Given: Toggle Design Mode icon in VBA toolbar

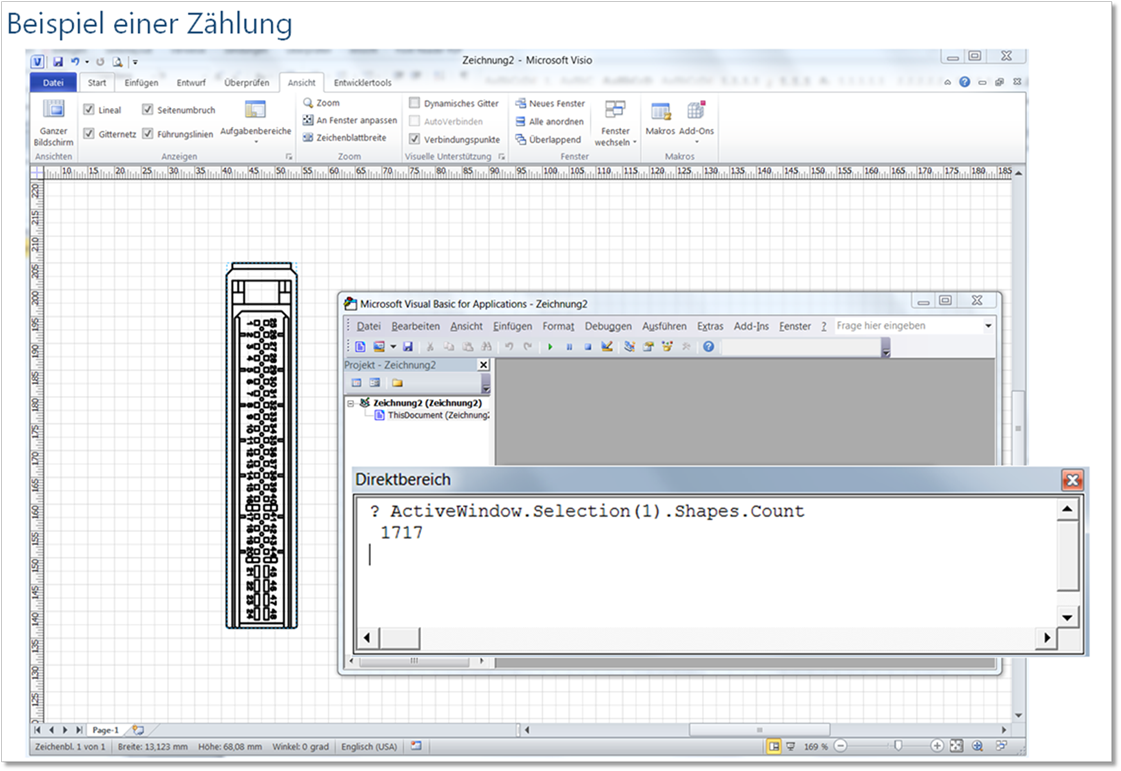Looking at the screenshot, I should [607, 347].
